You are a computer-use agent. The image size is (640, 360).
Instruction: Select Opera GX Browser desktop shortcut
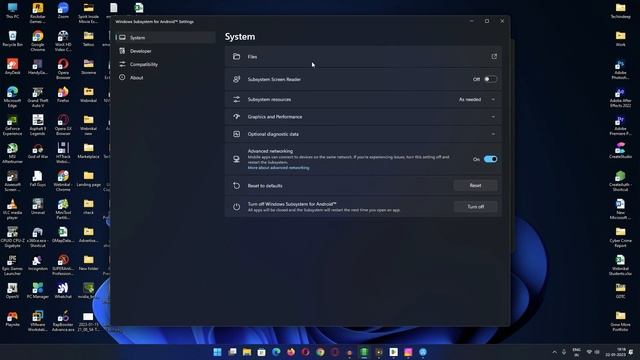[x=63, y=125]
